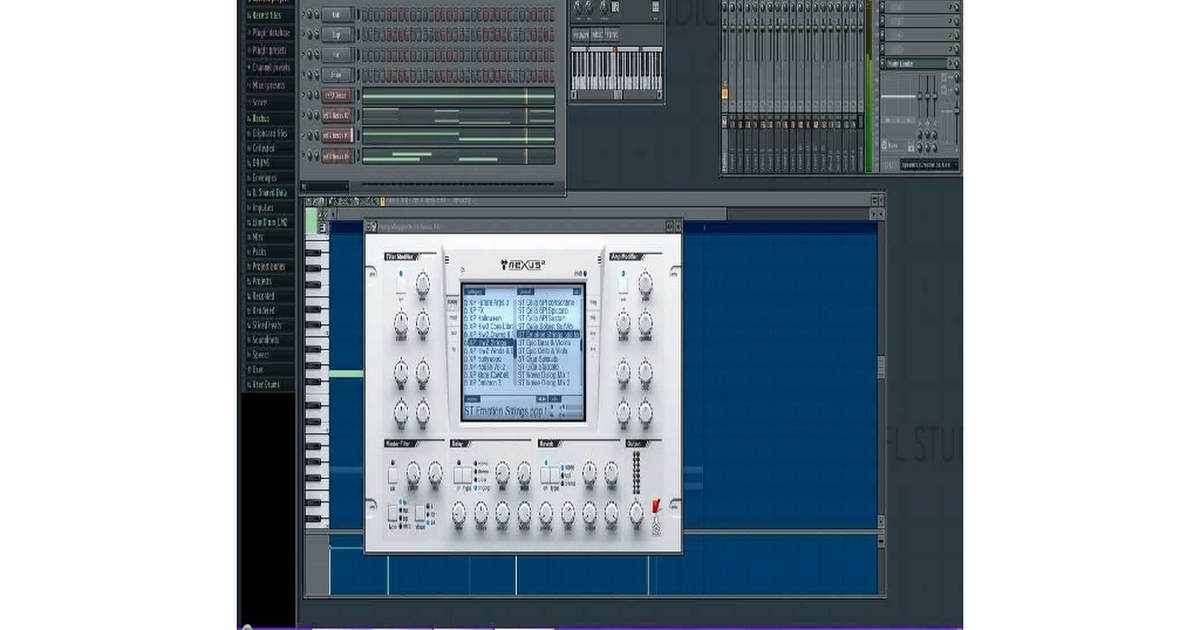Toggle the Nexus Amp Modifier on button

point(623,283)
